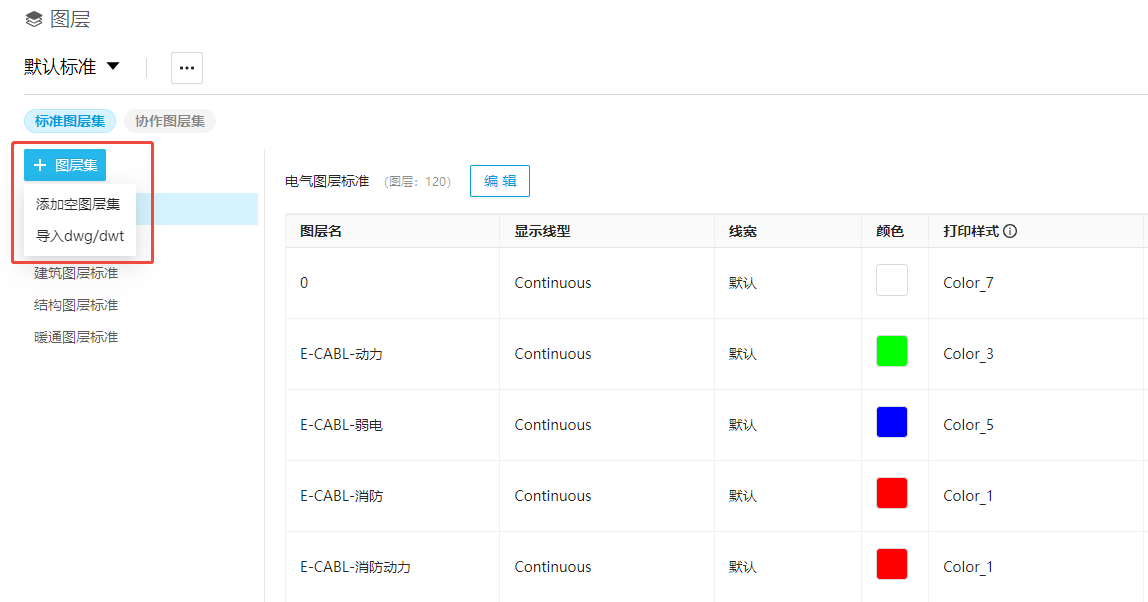Choose 导入dwg/dwt menu option
The width and height of the screenshot is (1148, 602).
point(80,236)
